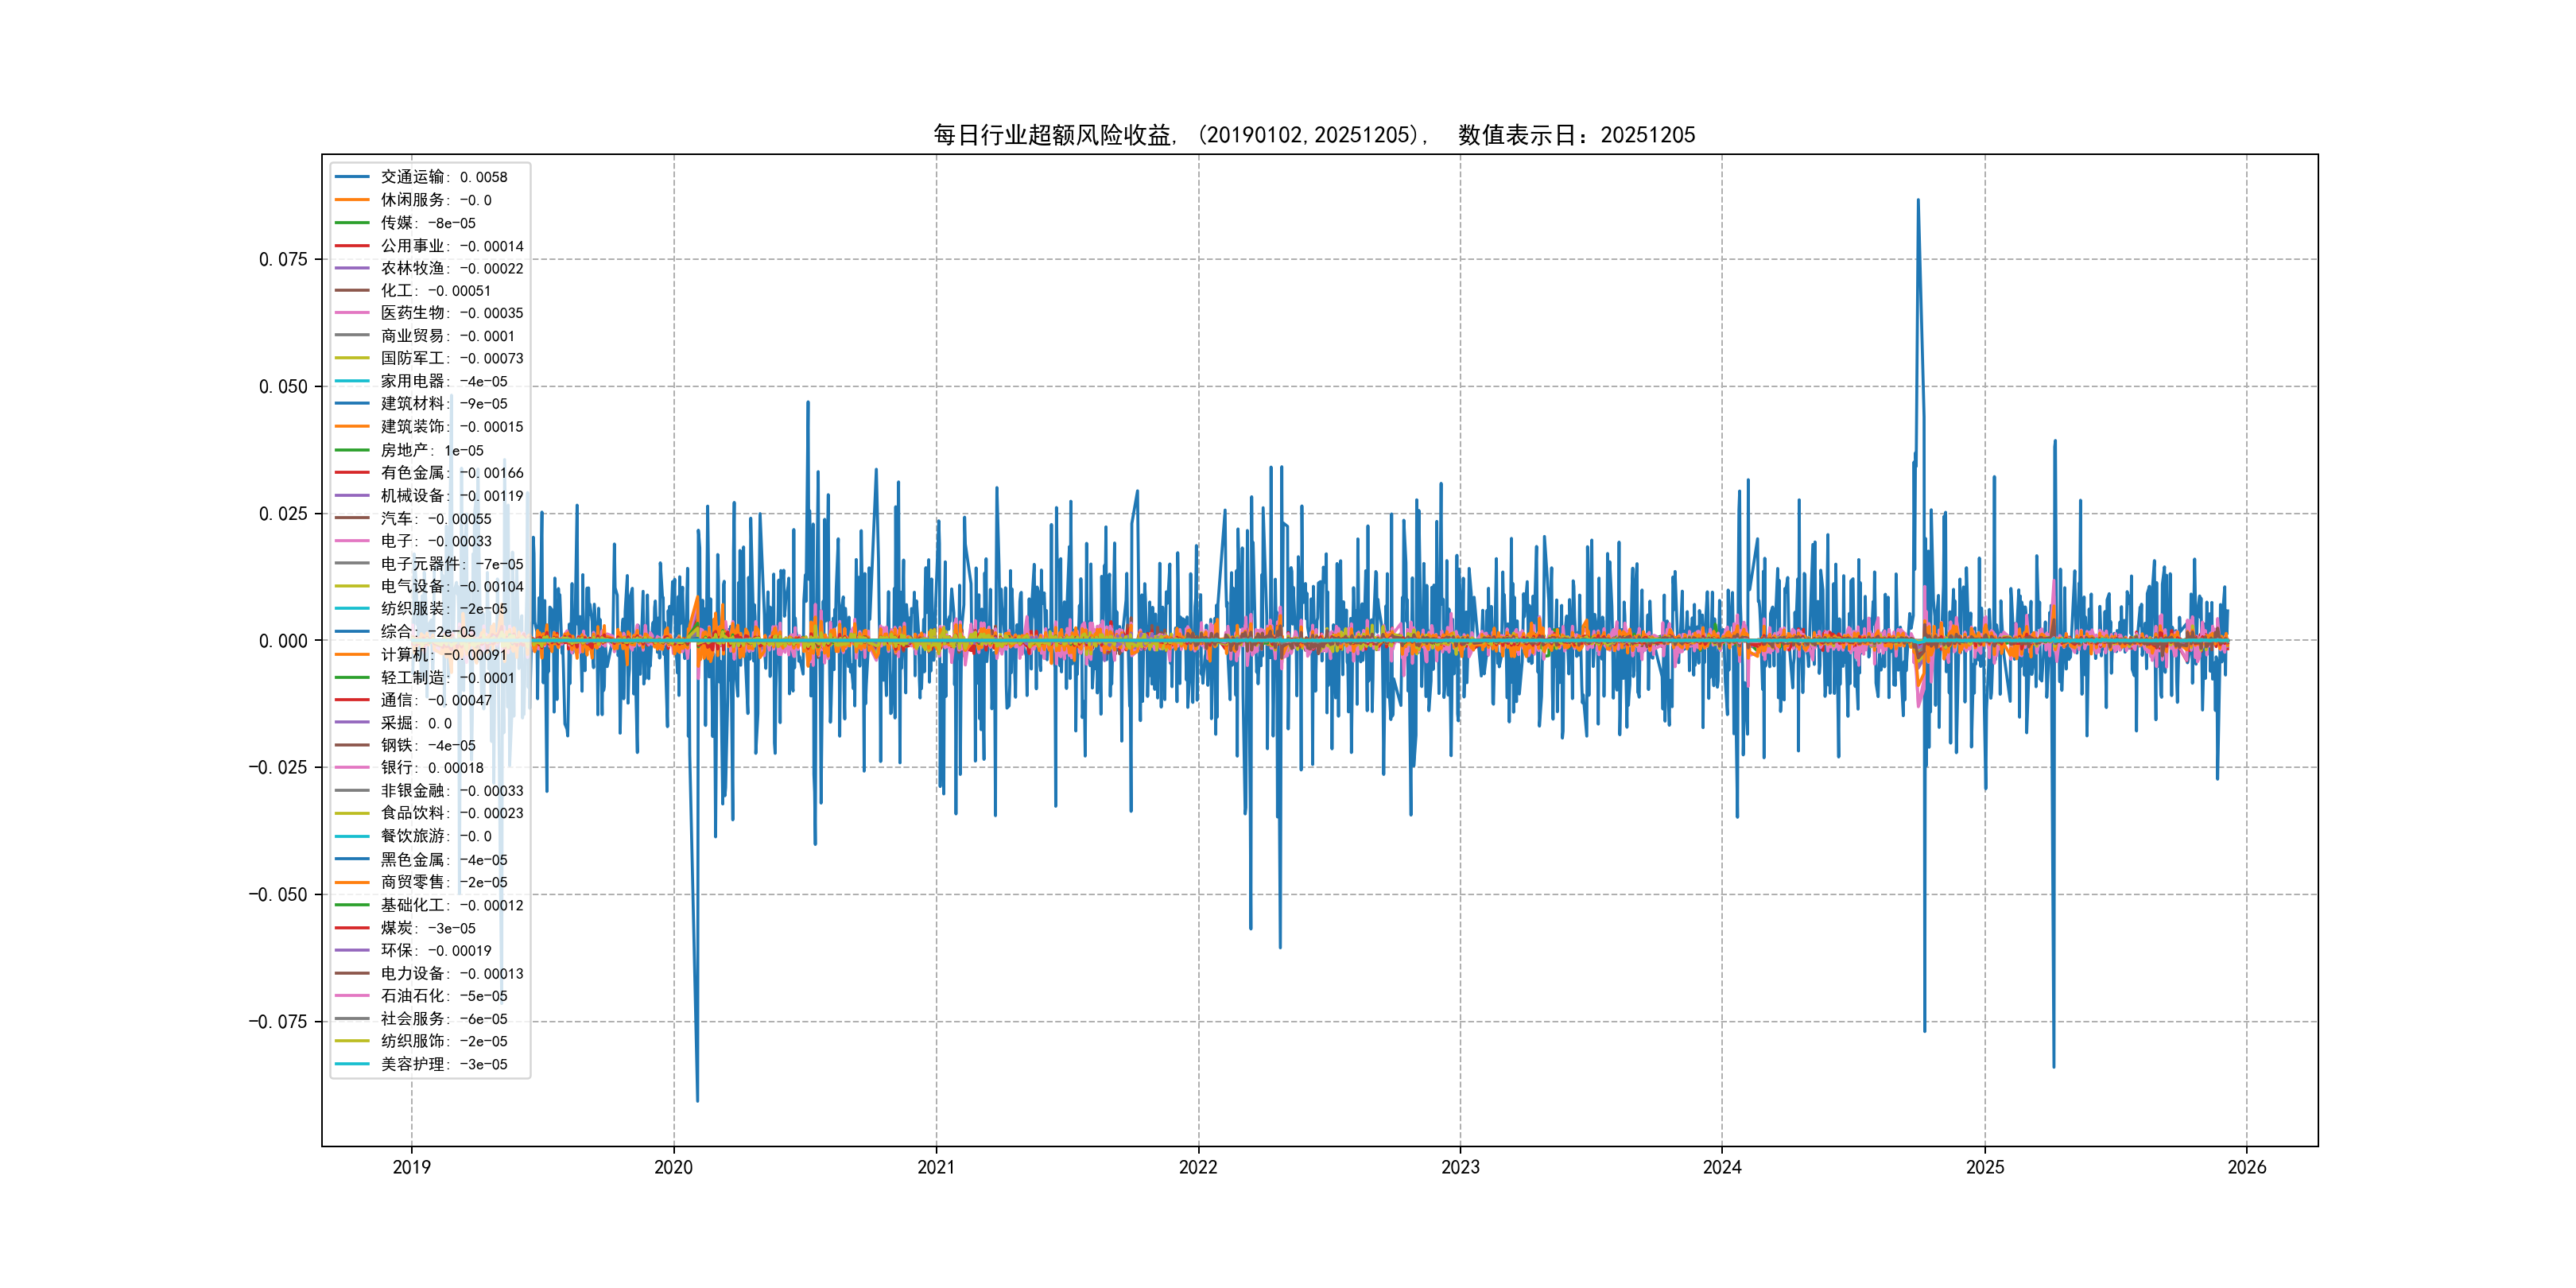Click the -0.050 y-axis tick label
This screenshot has height=1288, width=2576.
pyautogui.click(x=278, y=895)
